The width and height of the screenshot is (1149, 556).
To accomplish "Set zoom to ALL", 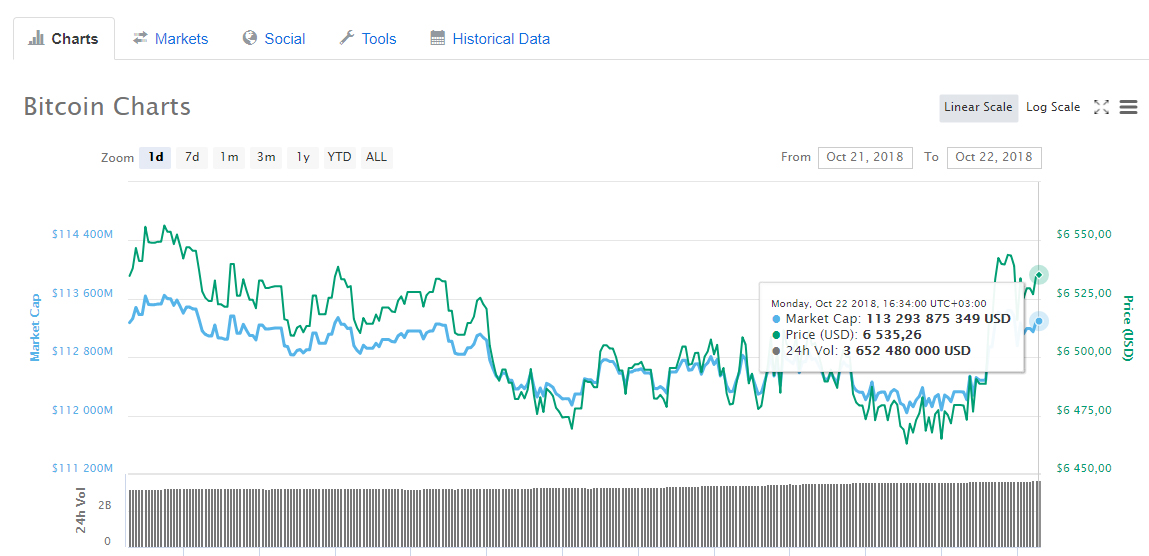I will point(377,157).
